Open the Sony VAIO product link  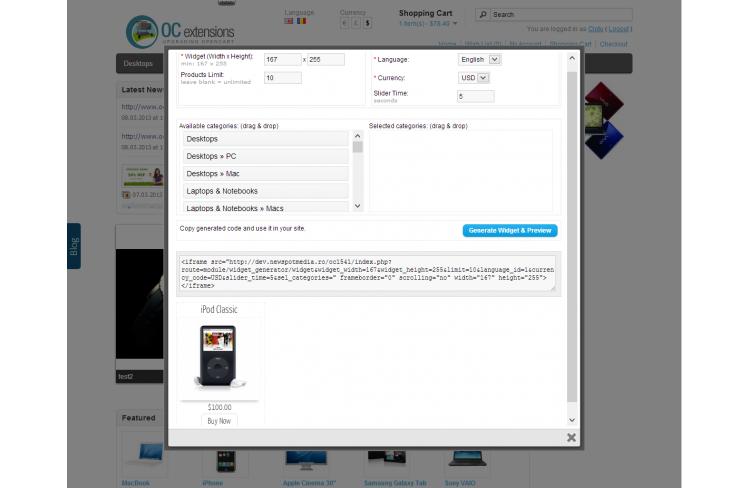(x=460, y=483)
